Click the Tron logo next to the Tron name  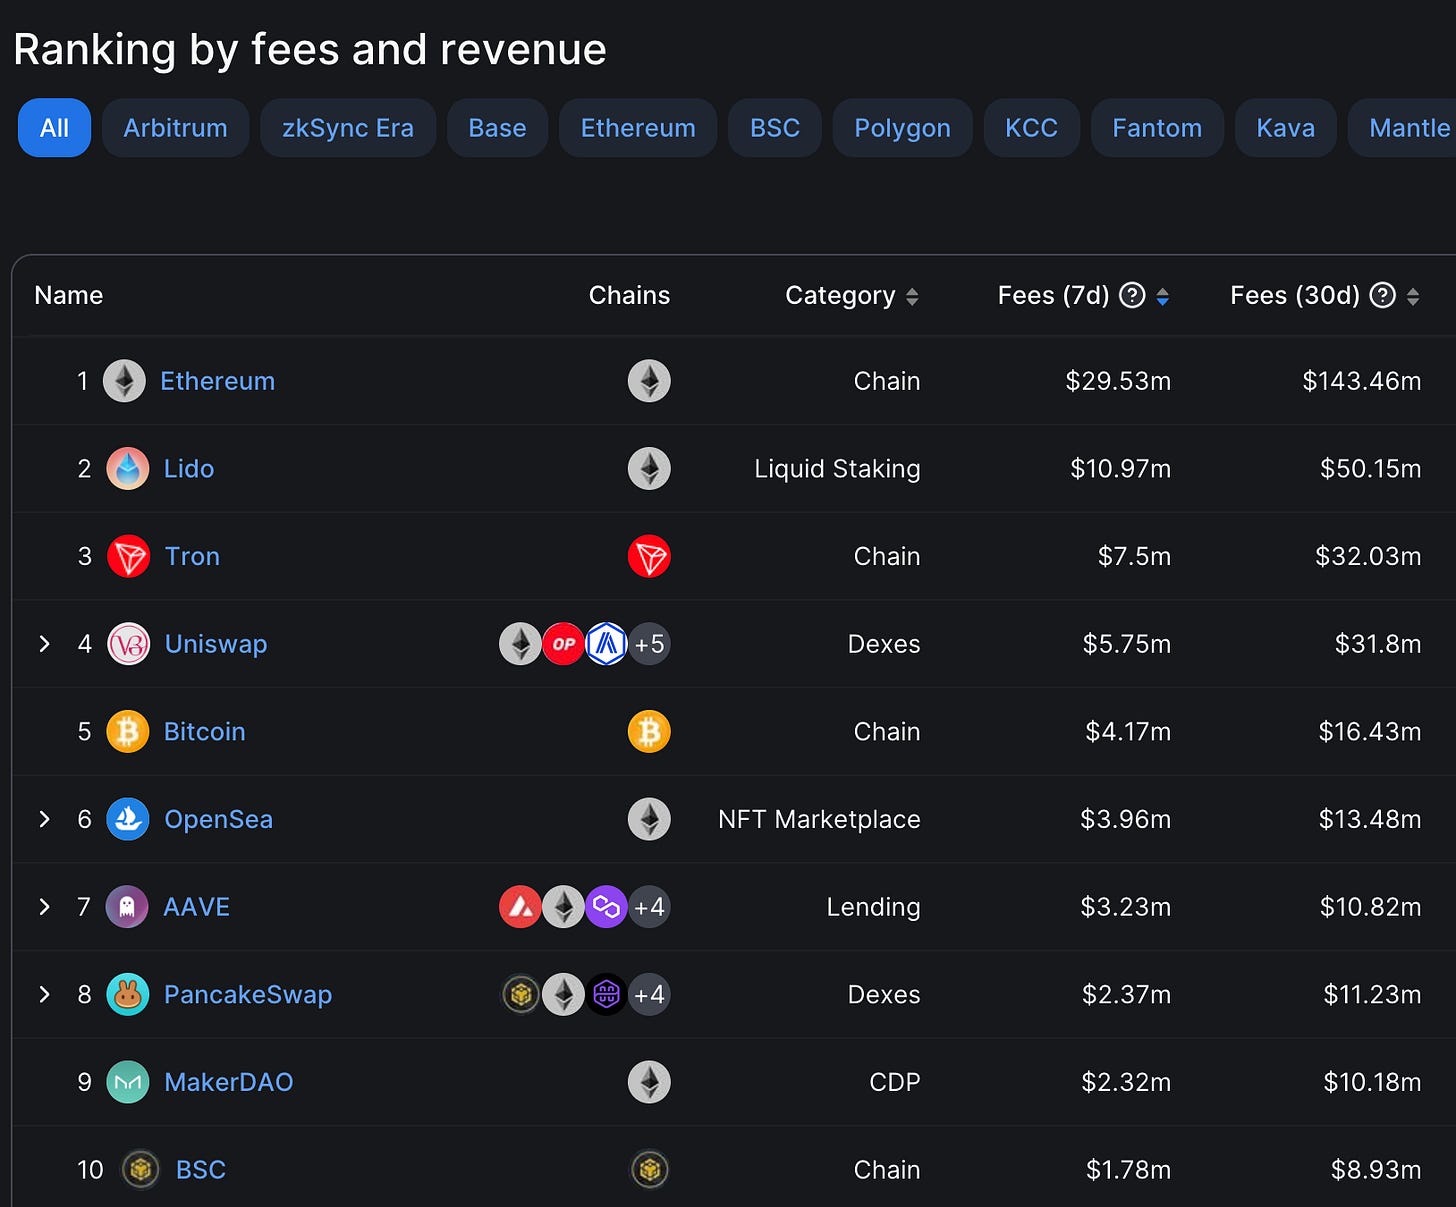[128, 556]
